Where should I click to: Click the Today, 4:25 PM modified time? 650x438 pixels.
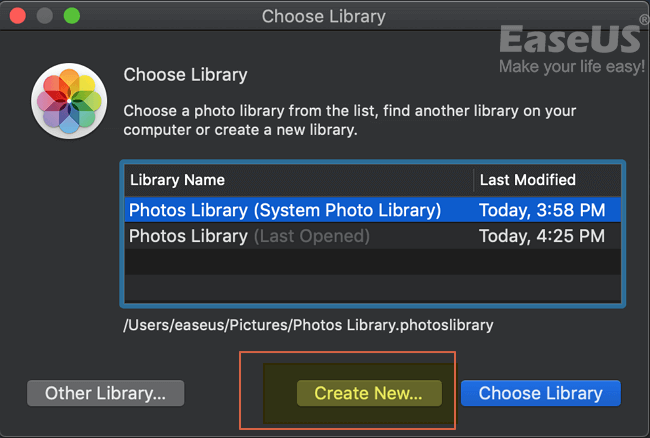pos(541,236)
